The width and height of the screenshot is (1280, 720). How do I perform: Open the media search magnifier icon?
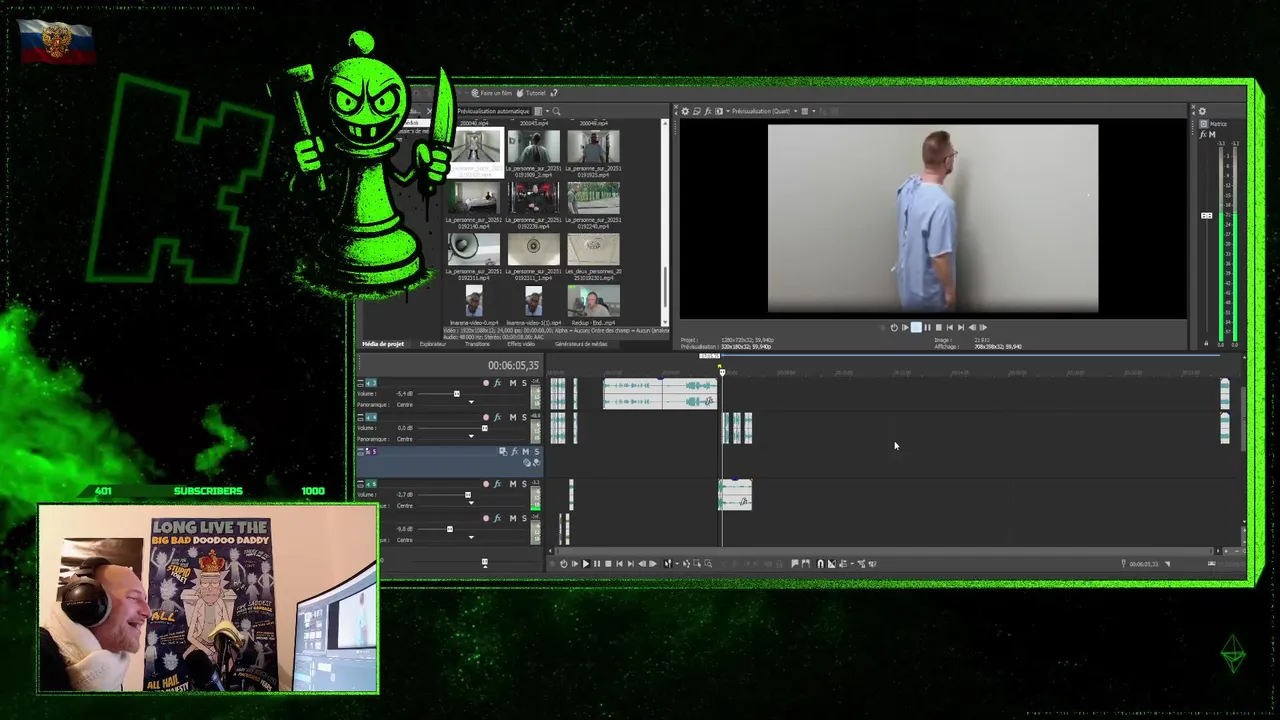coord(556,111)
